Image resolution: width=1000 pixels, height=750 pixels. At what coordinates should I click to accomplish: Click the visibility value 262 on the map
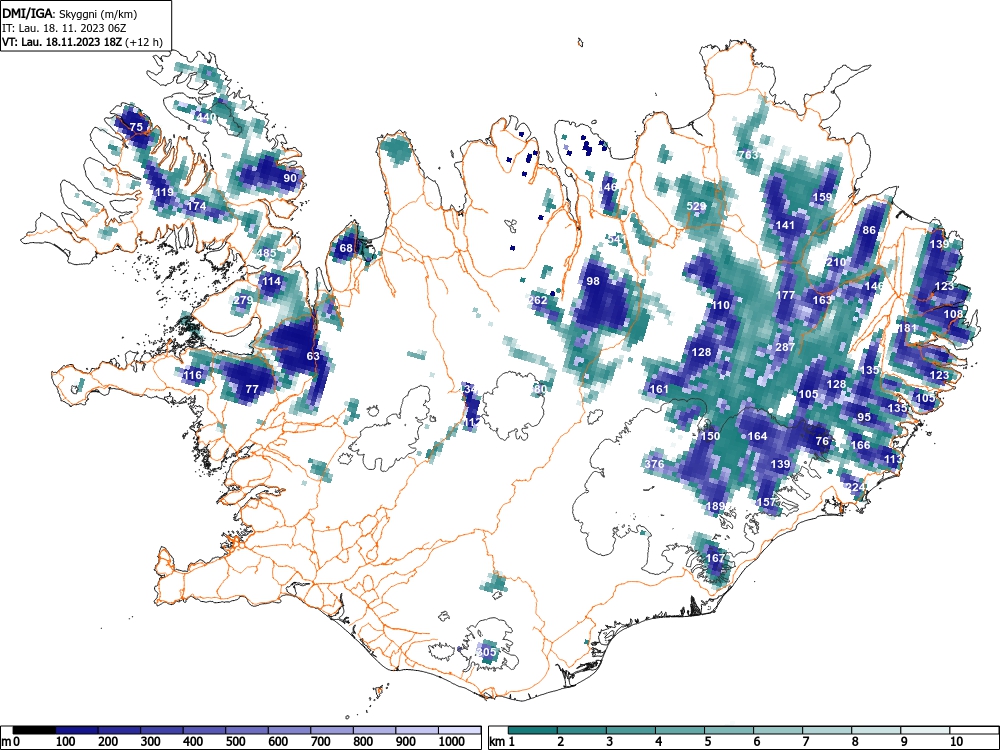[538, 300]
